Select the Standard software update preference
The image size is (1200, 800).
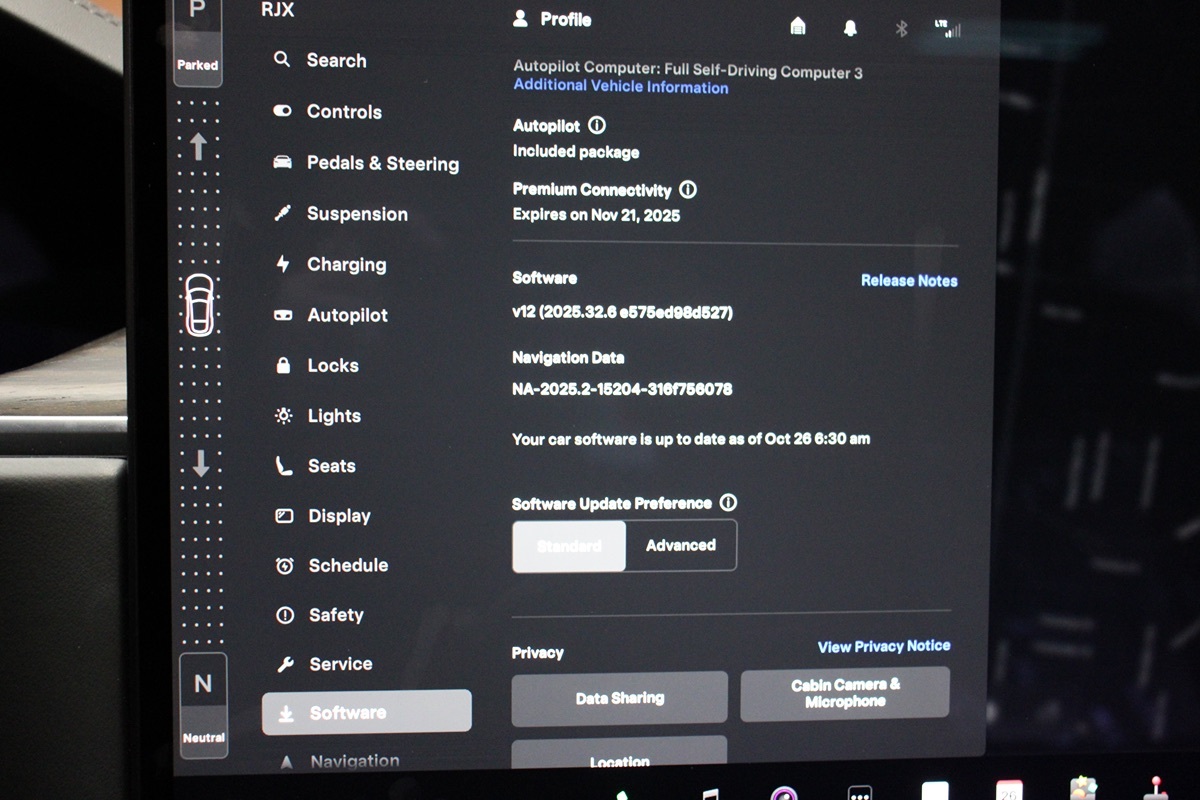569,546
